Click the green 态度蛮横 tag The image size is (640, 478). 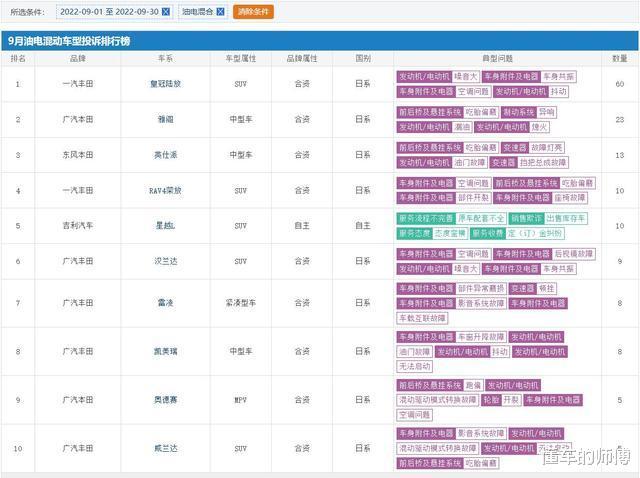point(450,233)
